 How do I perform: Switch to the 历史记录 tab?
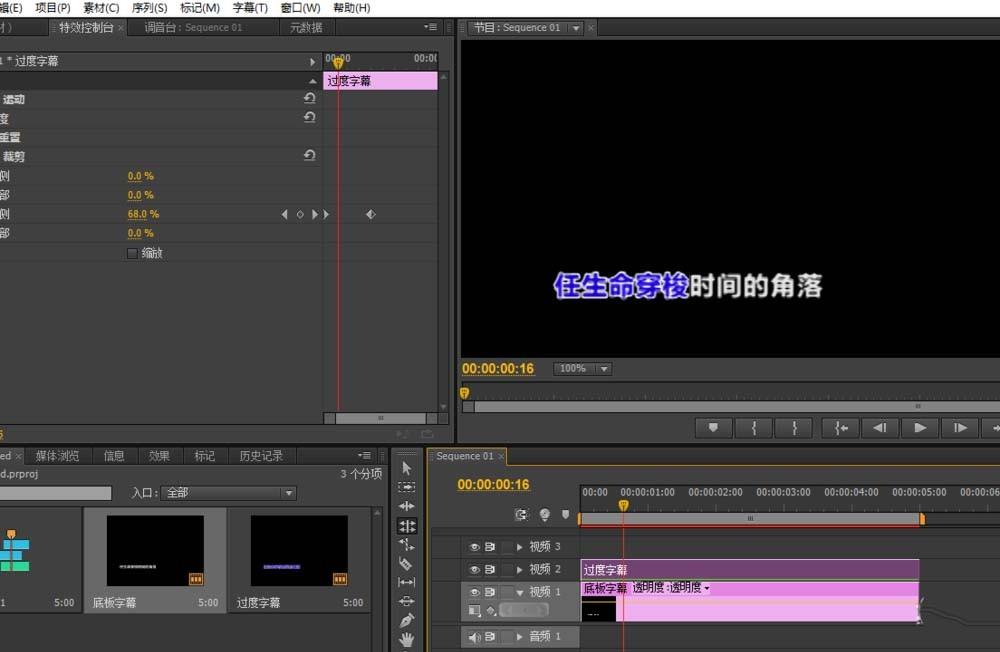coord(261,455)
